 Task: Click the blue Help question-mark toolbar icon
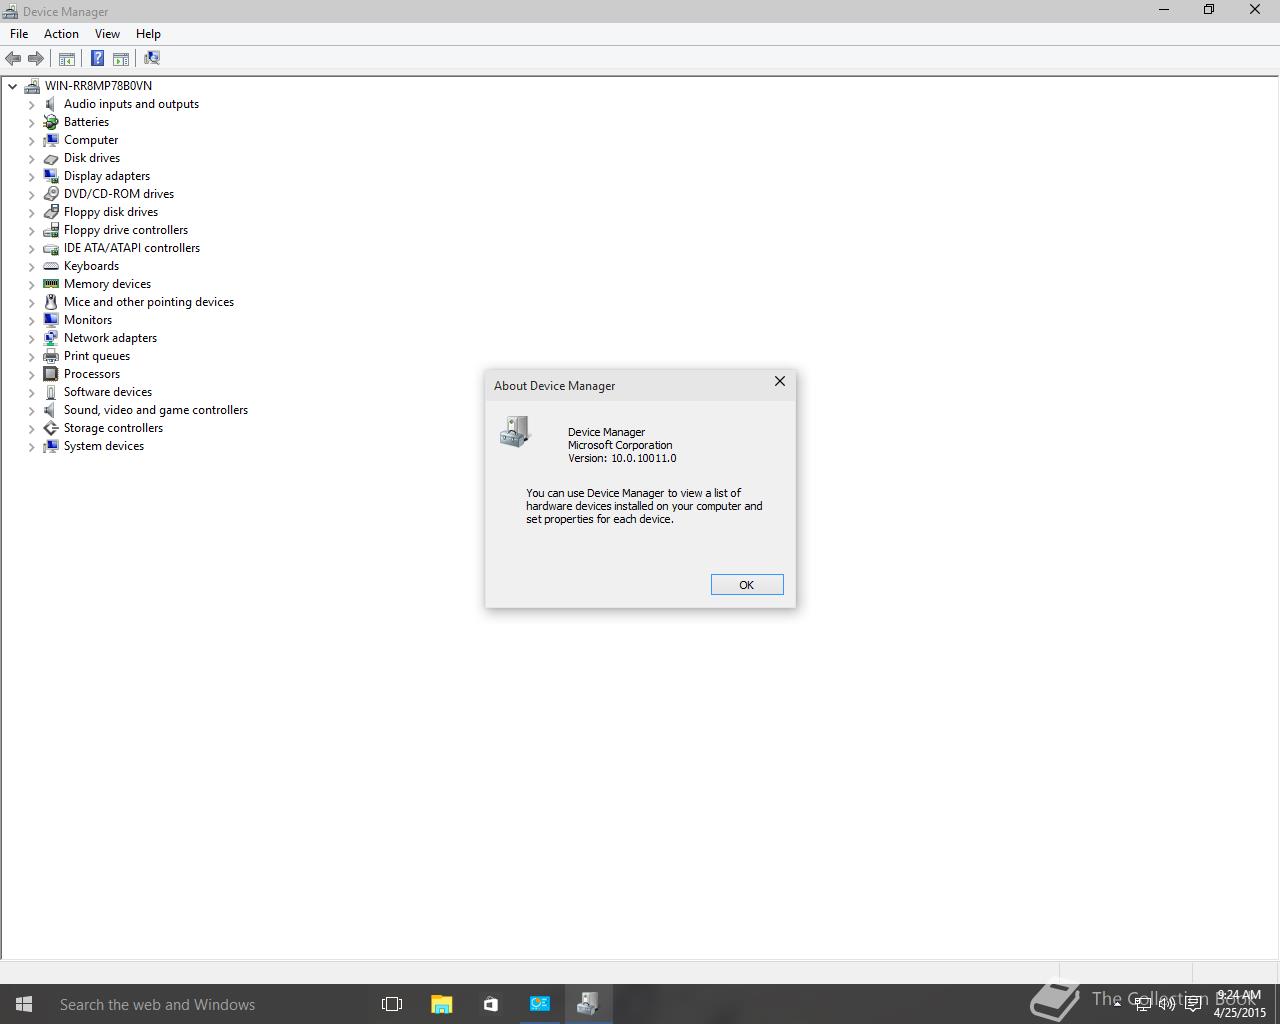(x=98, y=58)
